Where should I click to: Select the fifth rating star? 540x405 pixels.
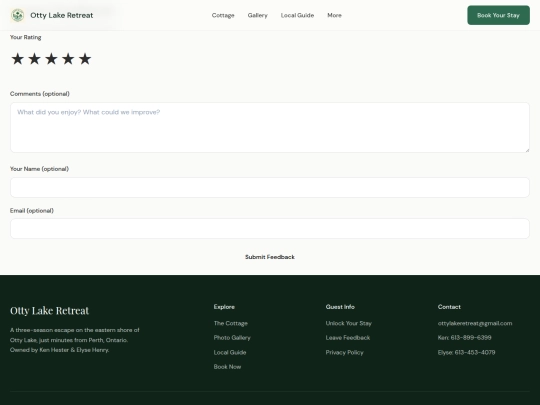pos(85,59)
